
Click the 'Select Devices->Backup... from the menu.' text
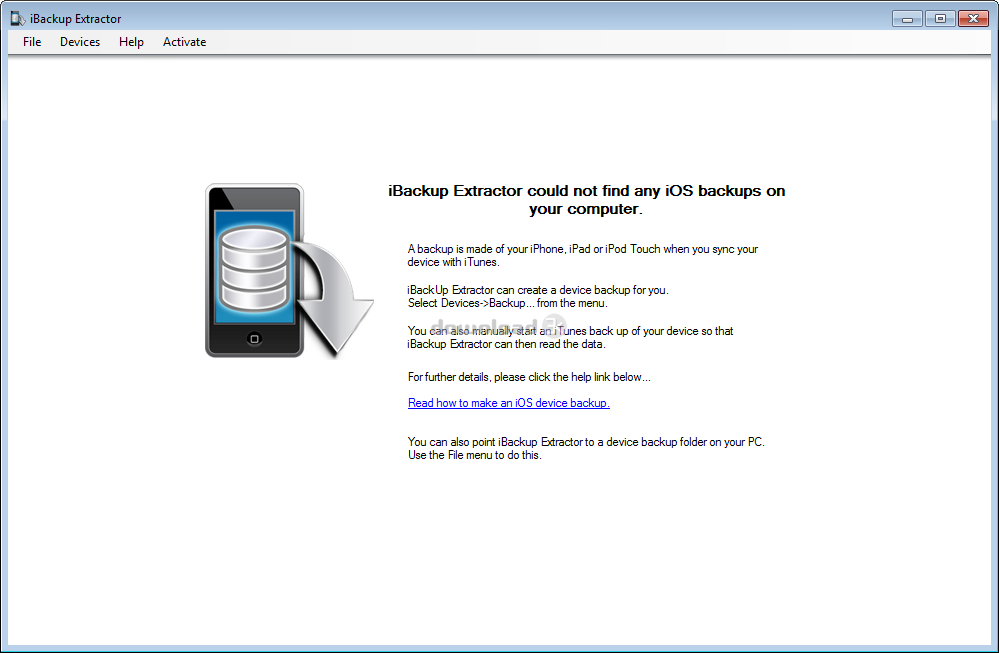[508, 303]
